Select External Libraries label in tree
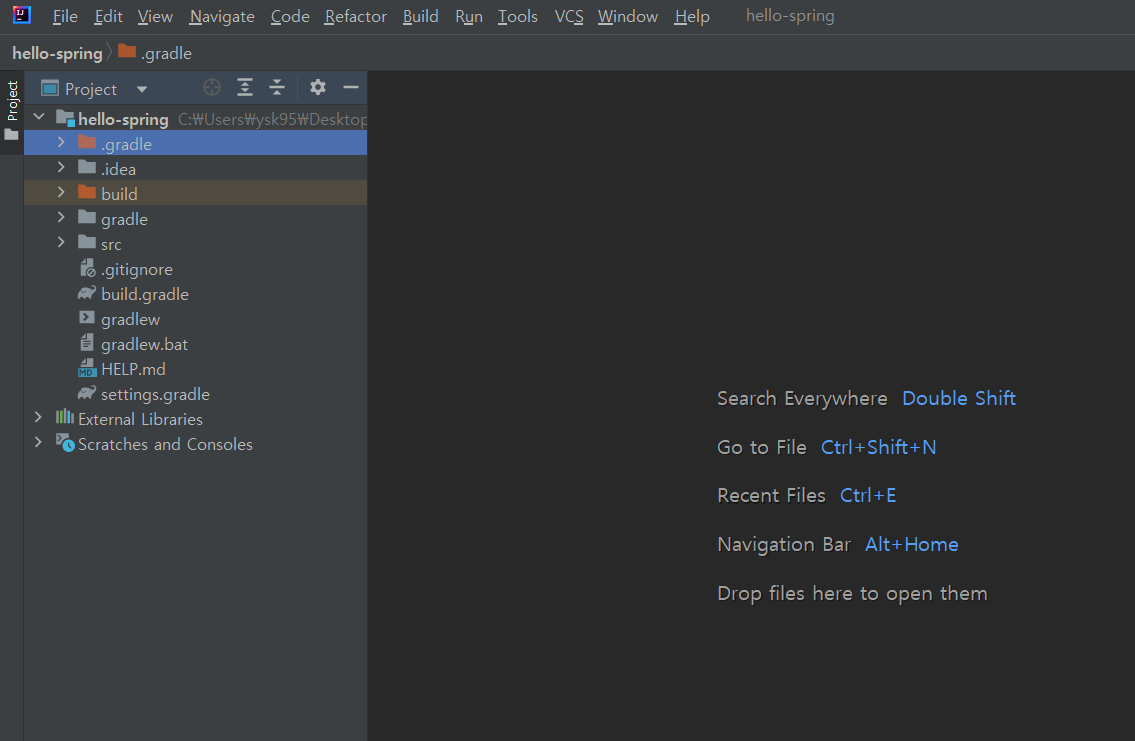Screen dimensions: 1135x741 point(140,420)
